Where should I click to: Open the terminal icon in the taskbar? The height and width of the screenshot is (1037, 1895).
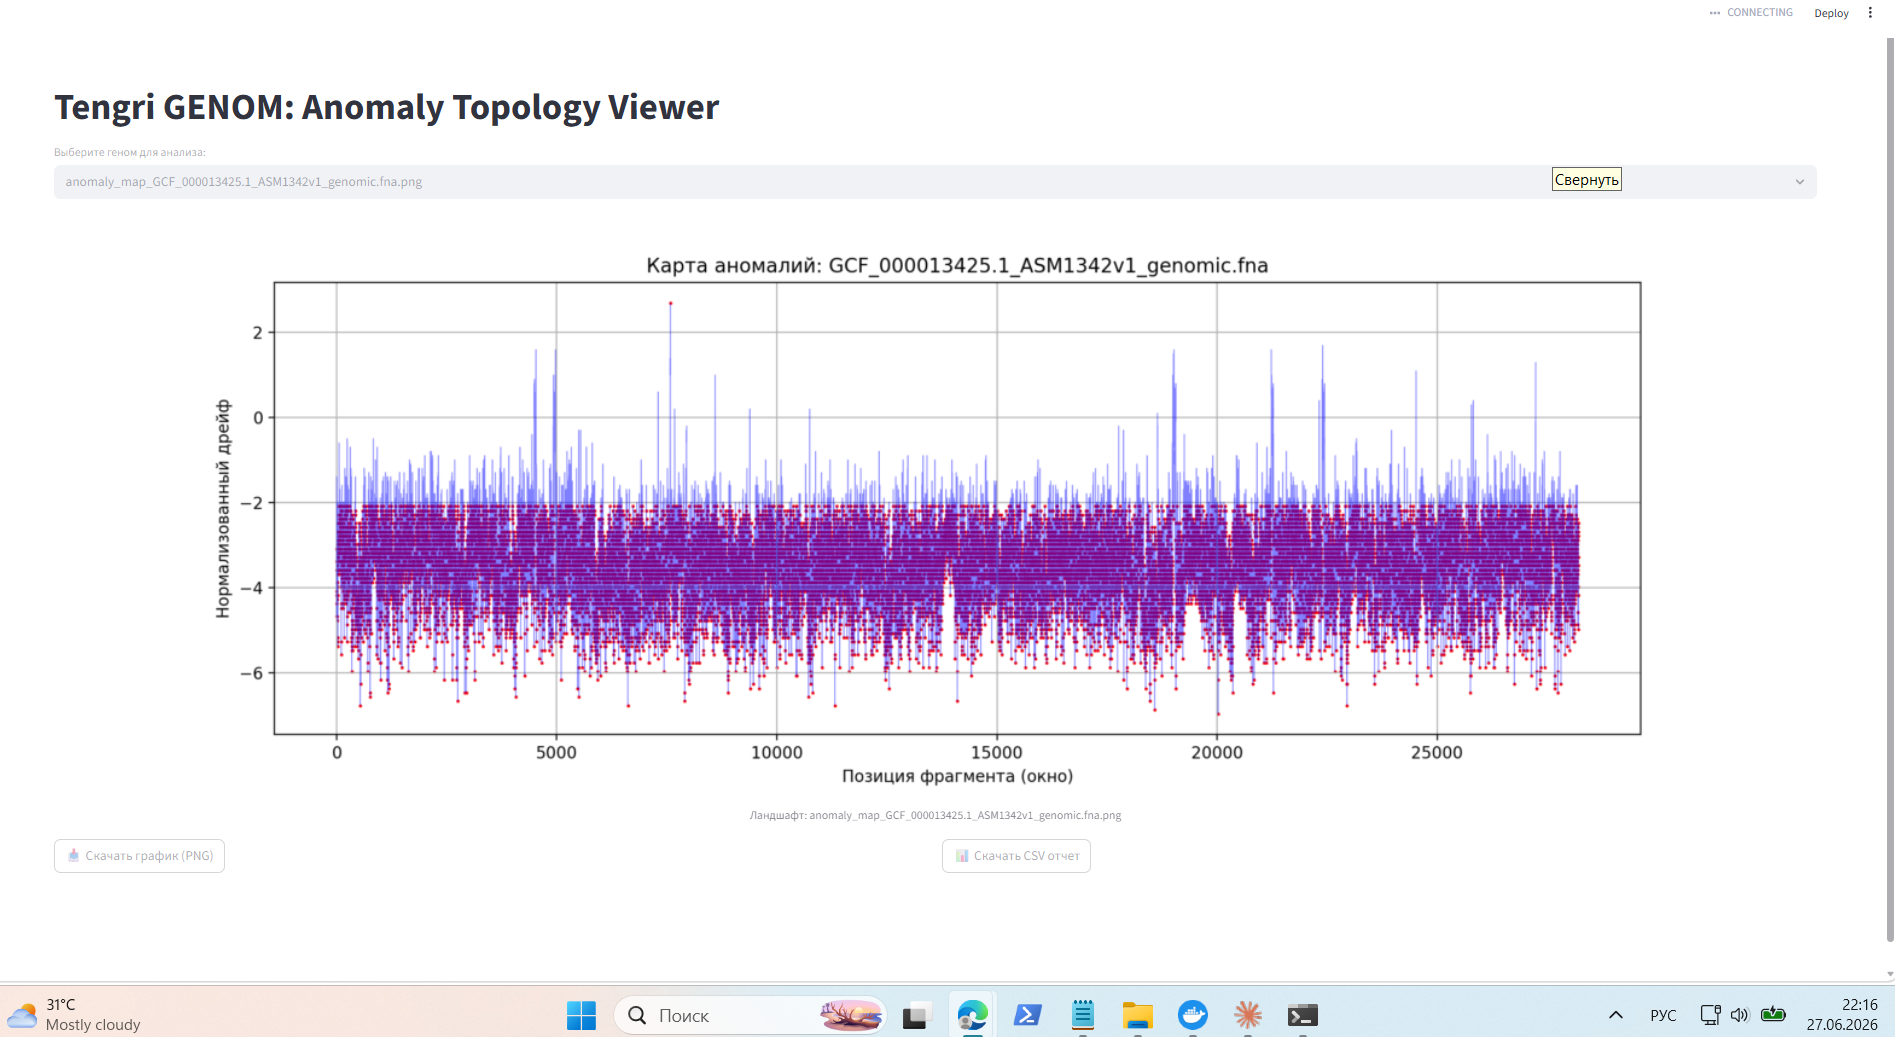[1302, 1015]
